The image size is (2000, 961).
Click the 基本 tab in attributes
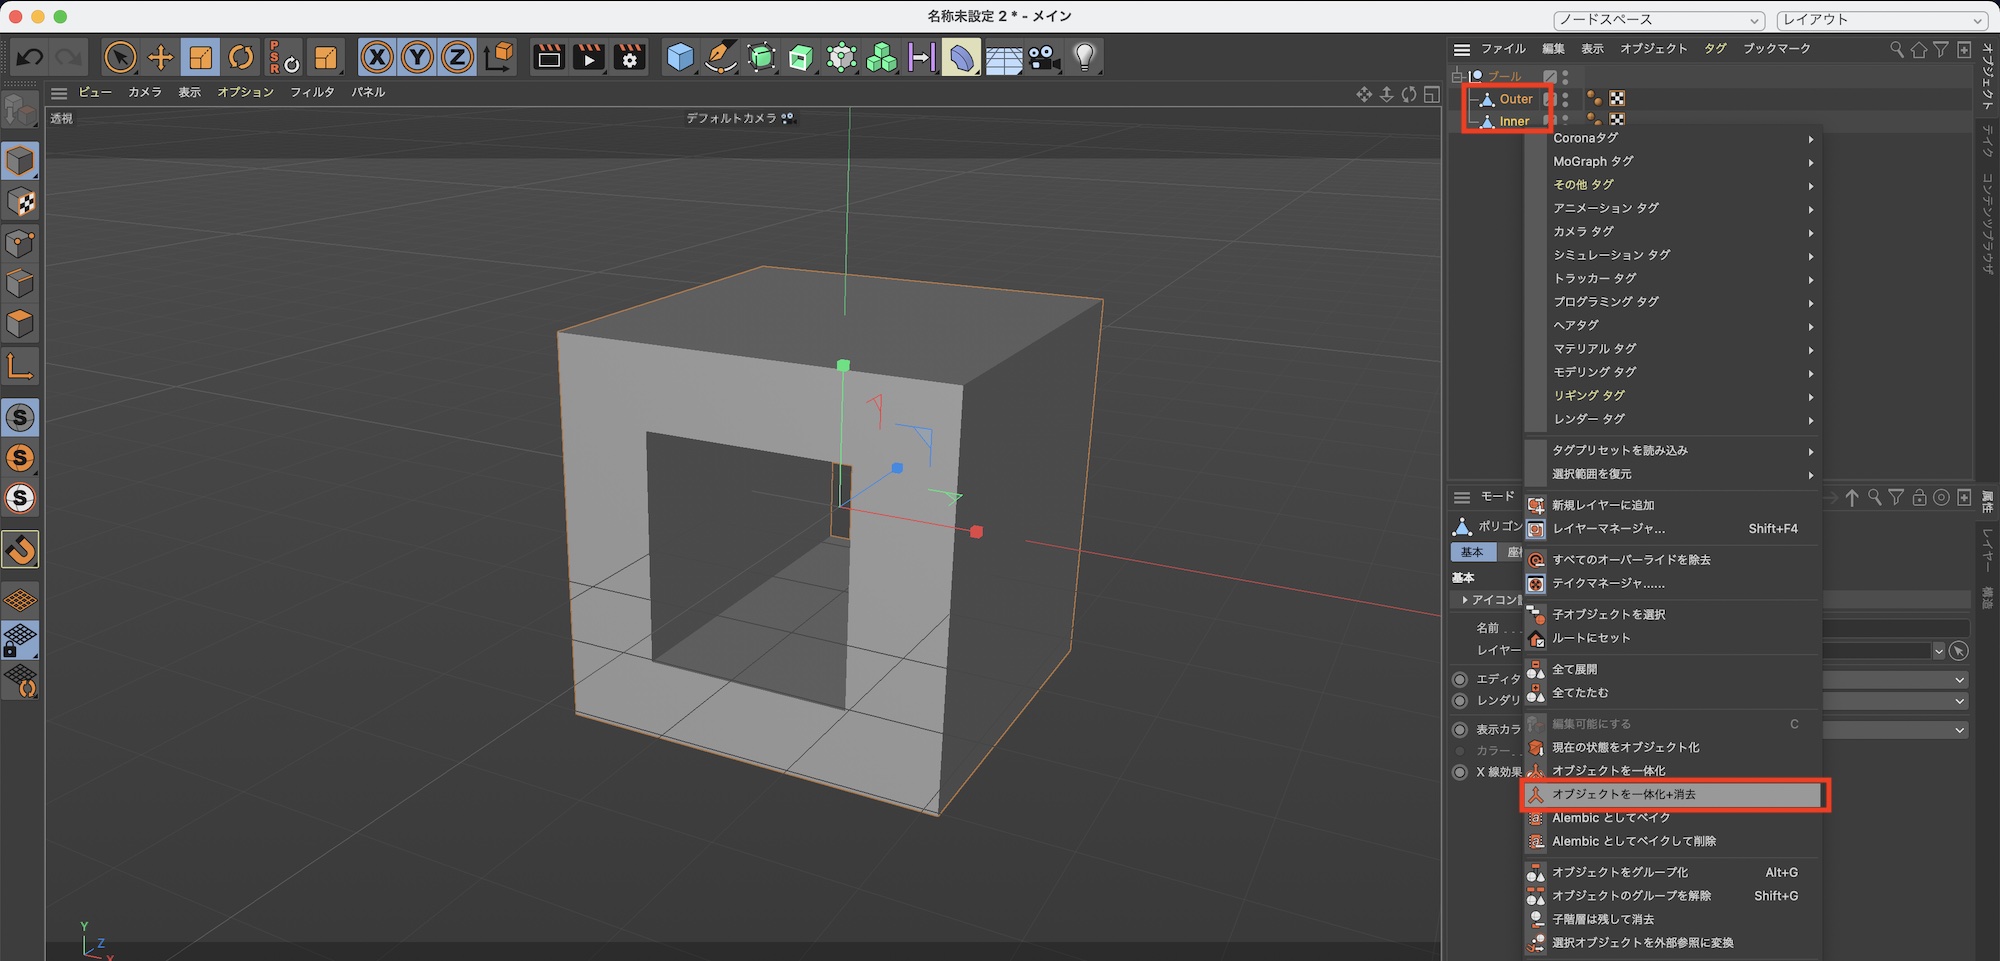click(x=1472, y=552)
